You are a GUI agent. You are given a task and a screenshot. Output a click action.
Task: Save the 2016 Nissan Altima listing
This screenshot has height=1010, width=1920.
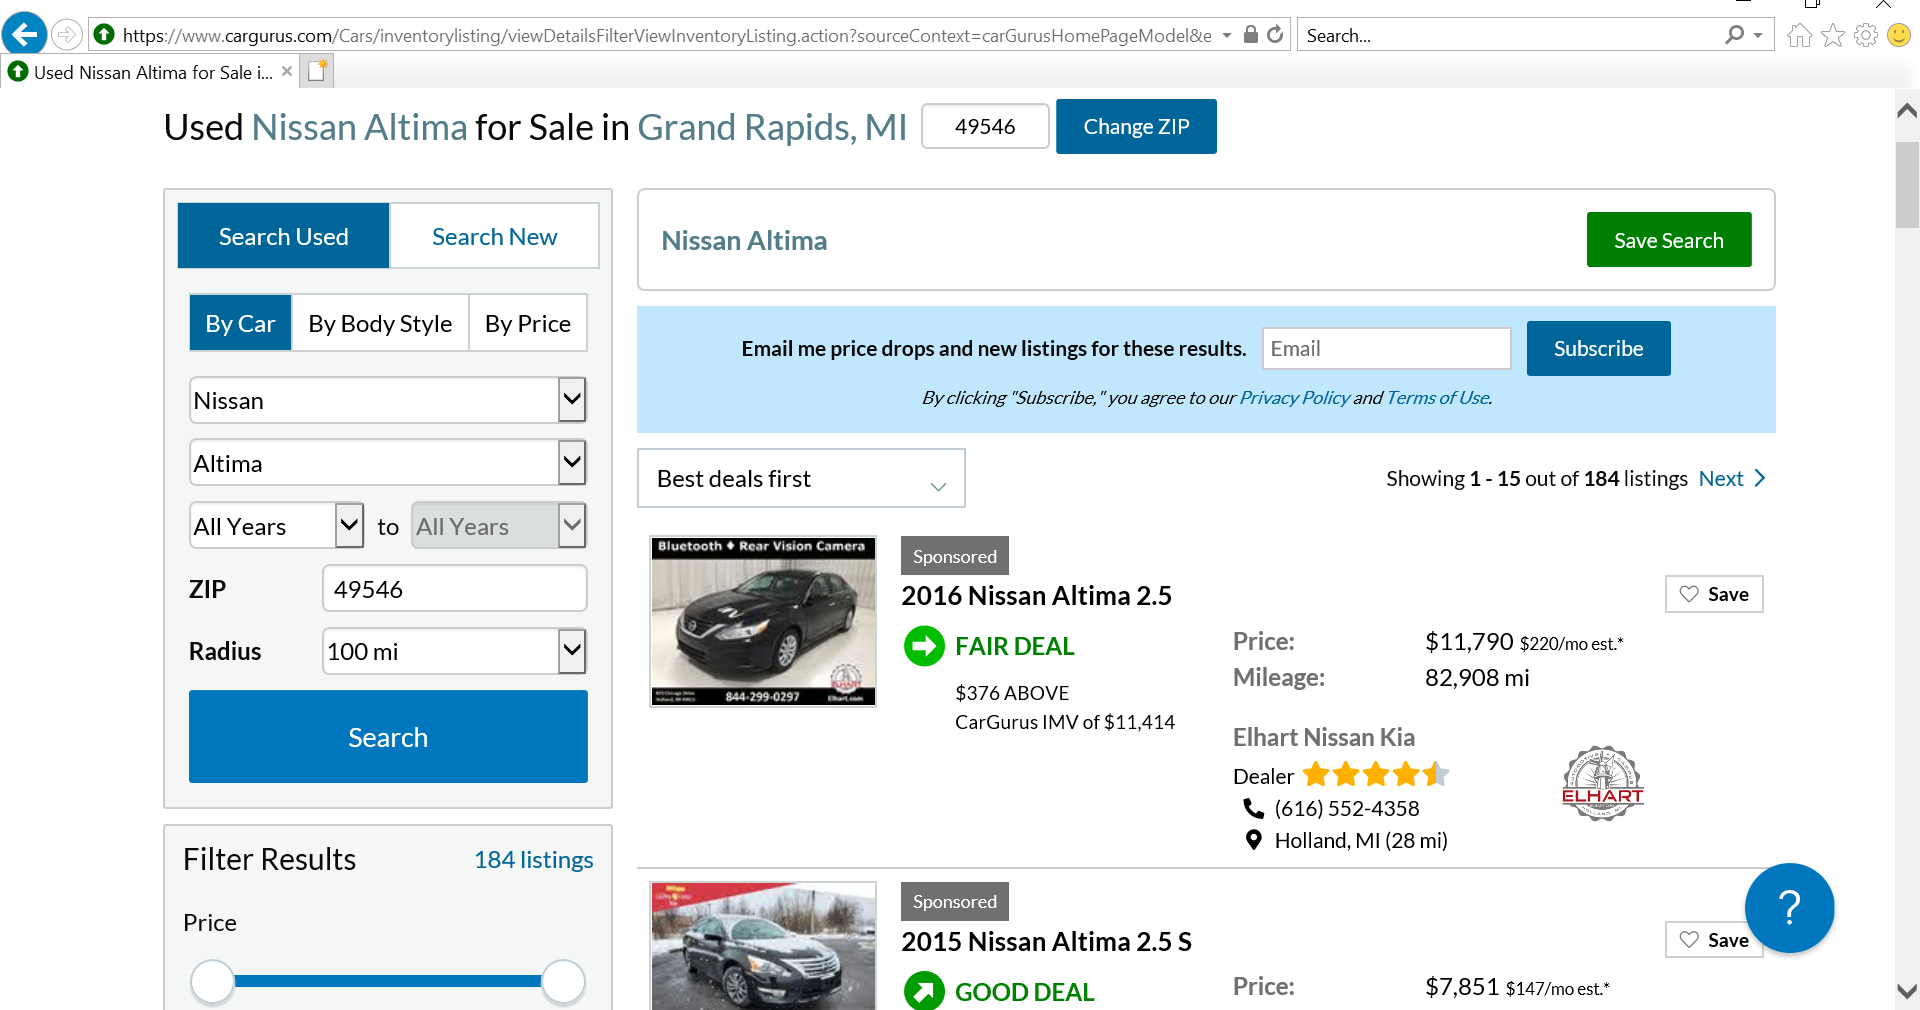[x=1713, y=594]
